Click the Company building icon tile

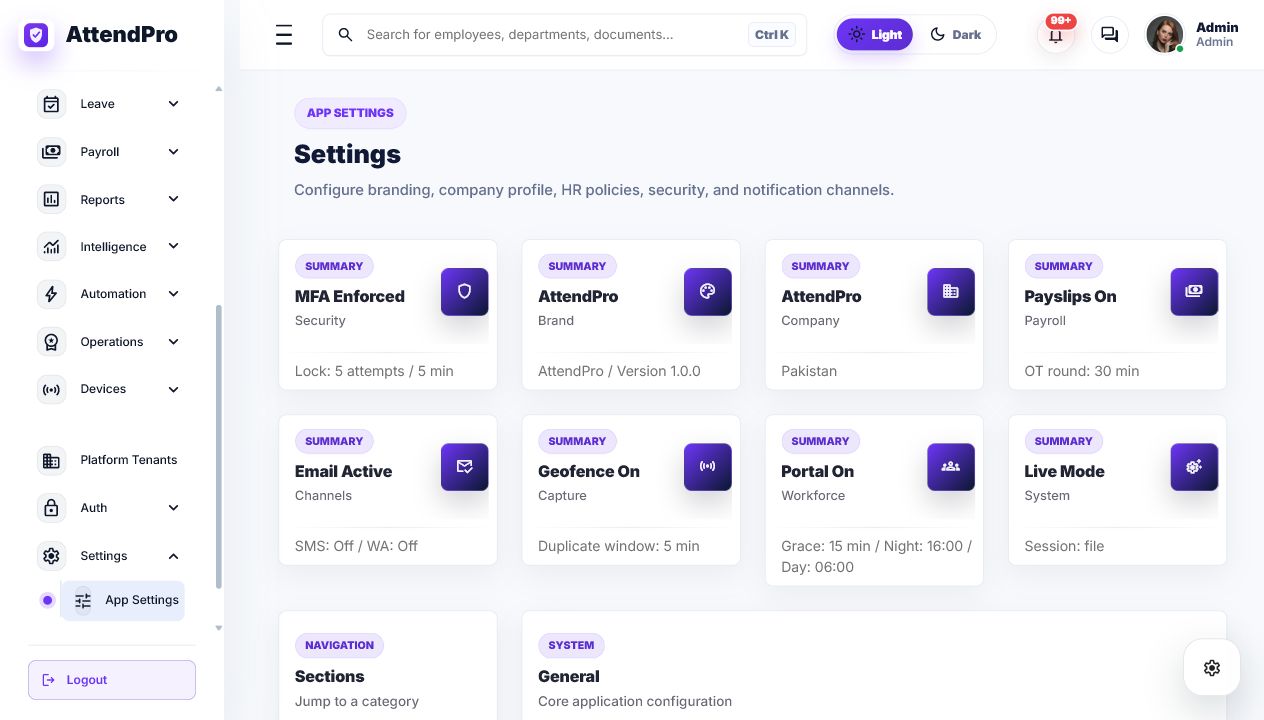pos(950,292)
